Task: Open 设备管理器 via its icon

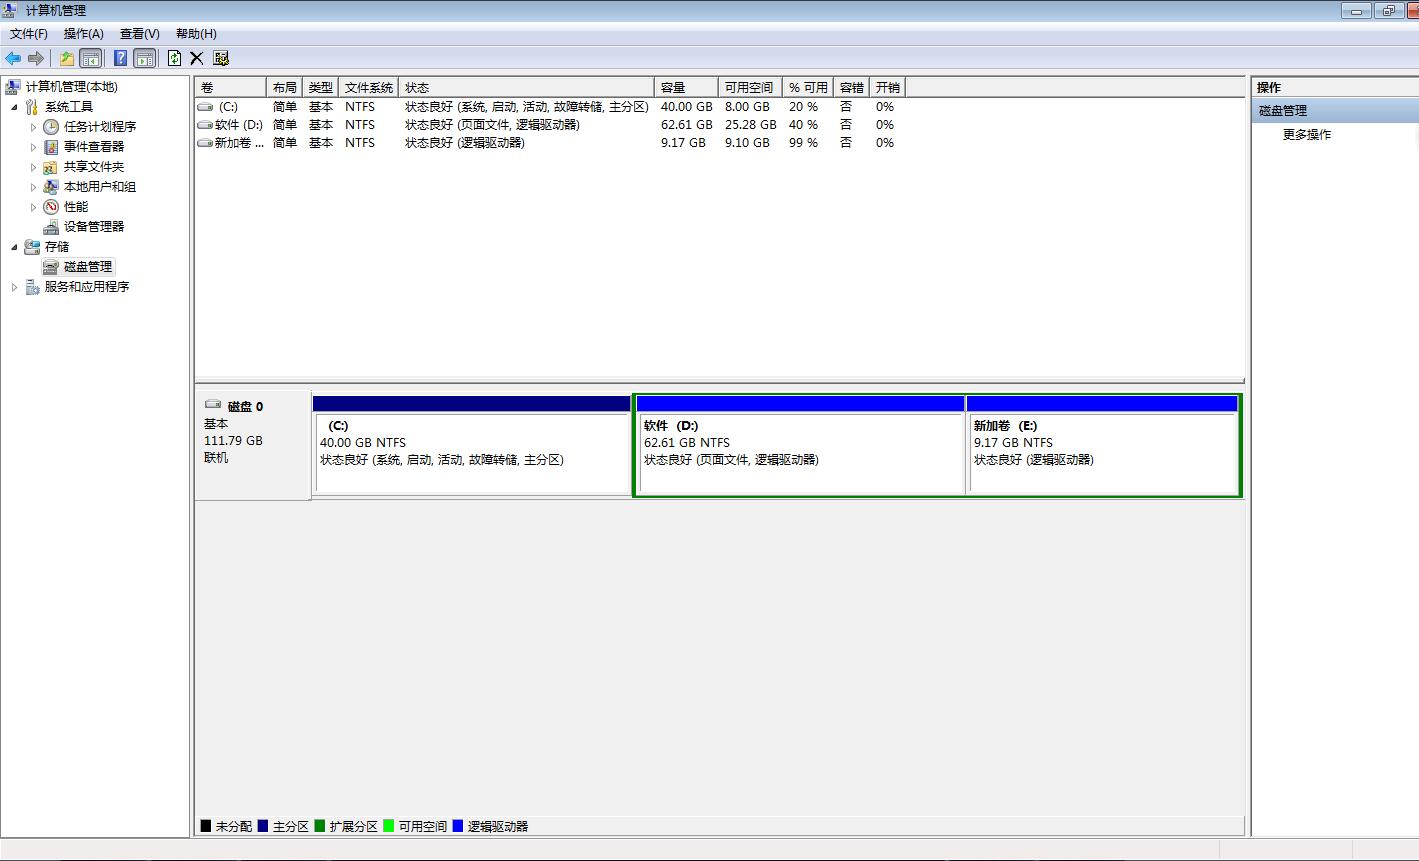Action: [x=51, y=227]
